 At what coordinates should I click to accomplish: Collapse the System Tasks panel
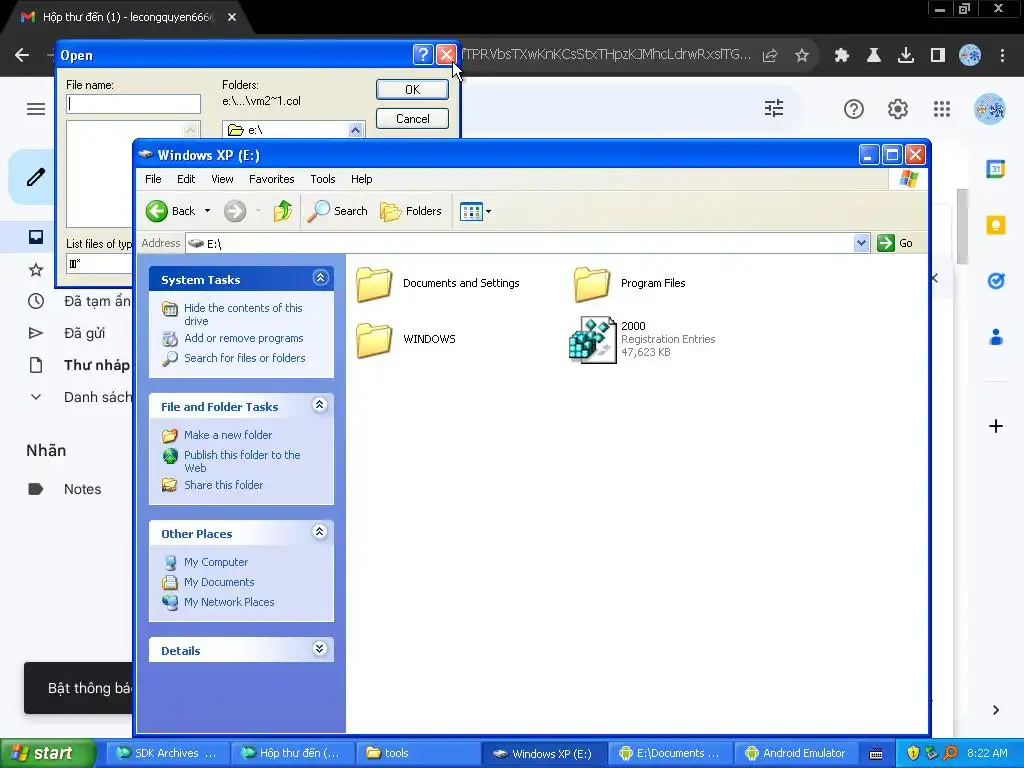(320, 278)
